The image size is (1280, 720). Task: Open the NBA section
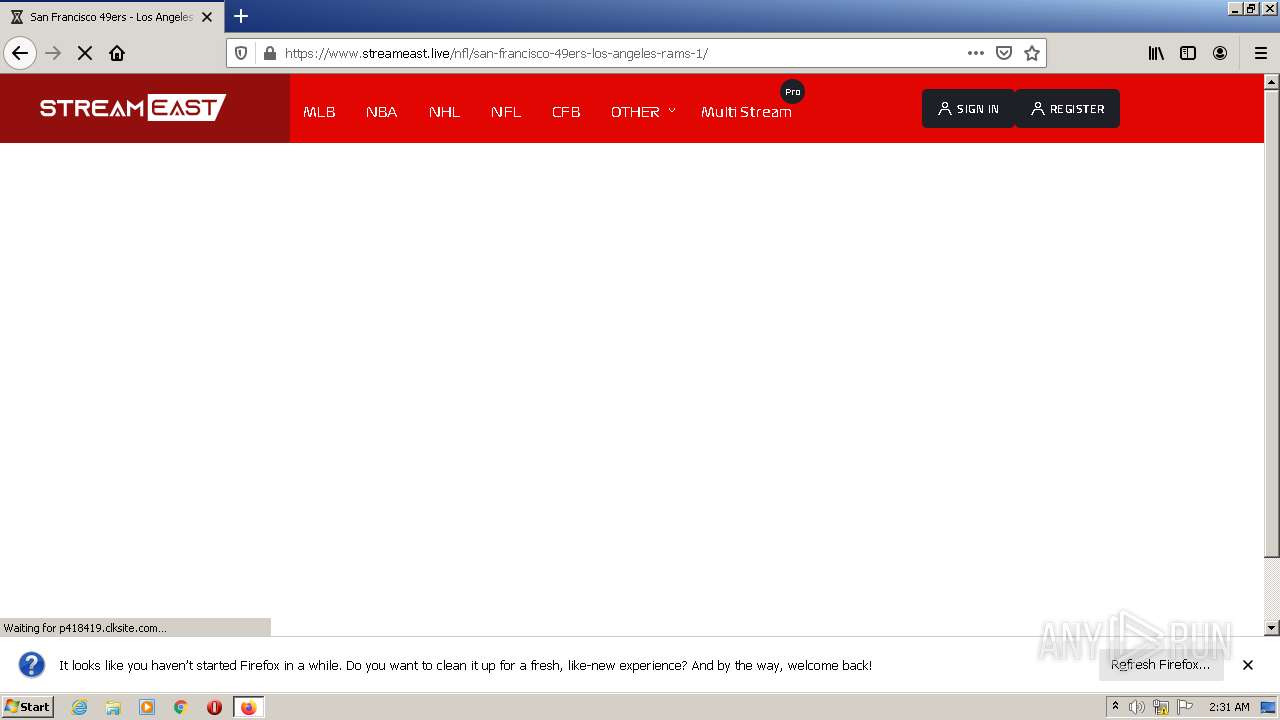pyautogui.click(x=382, y=112)
